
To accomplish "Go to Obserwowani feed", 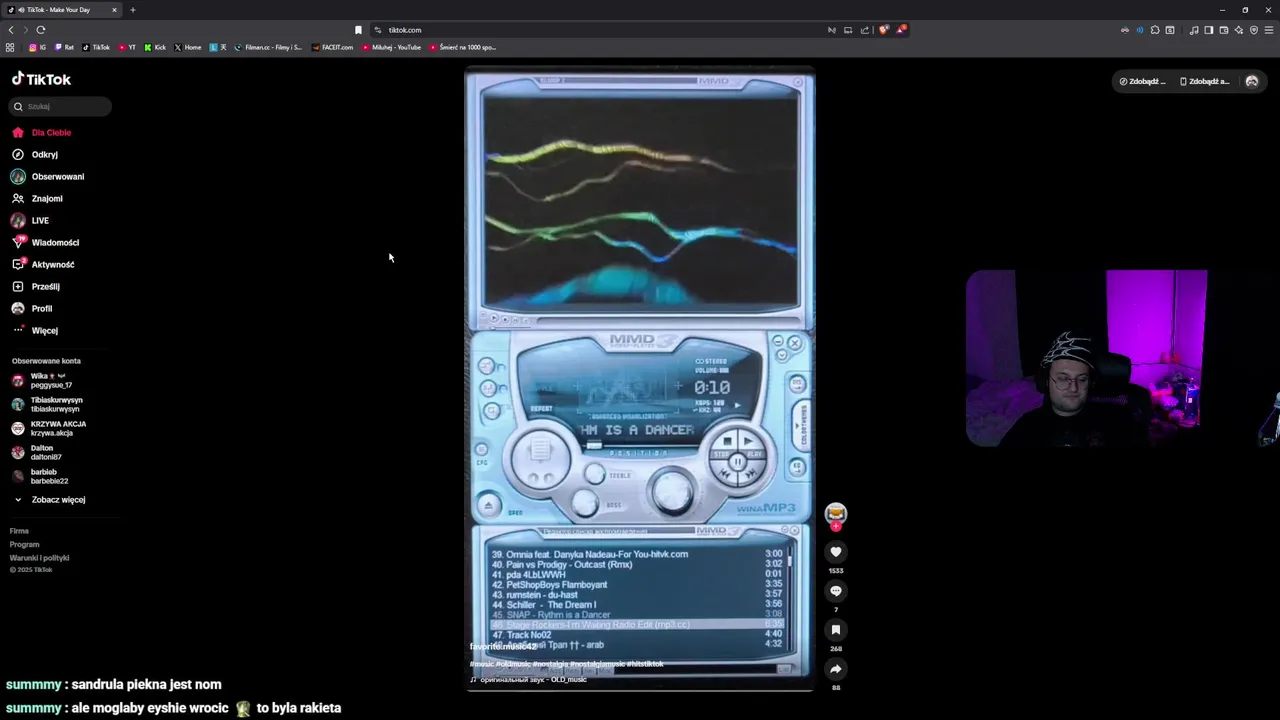I will point(48,176).
